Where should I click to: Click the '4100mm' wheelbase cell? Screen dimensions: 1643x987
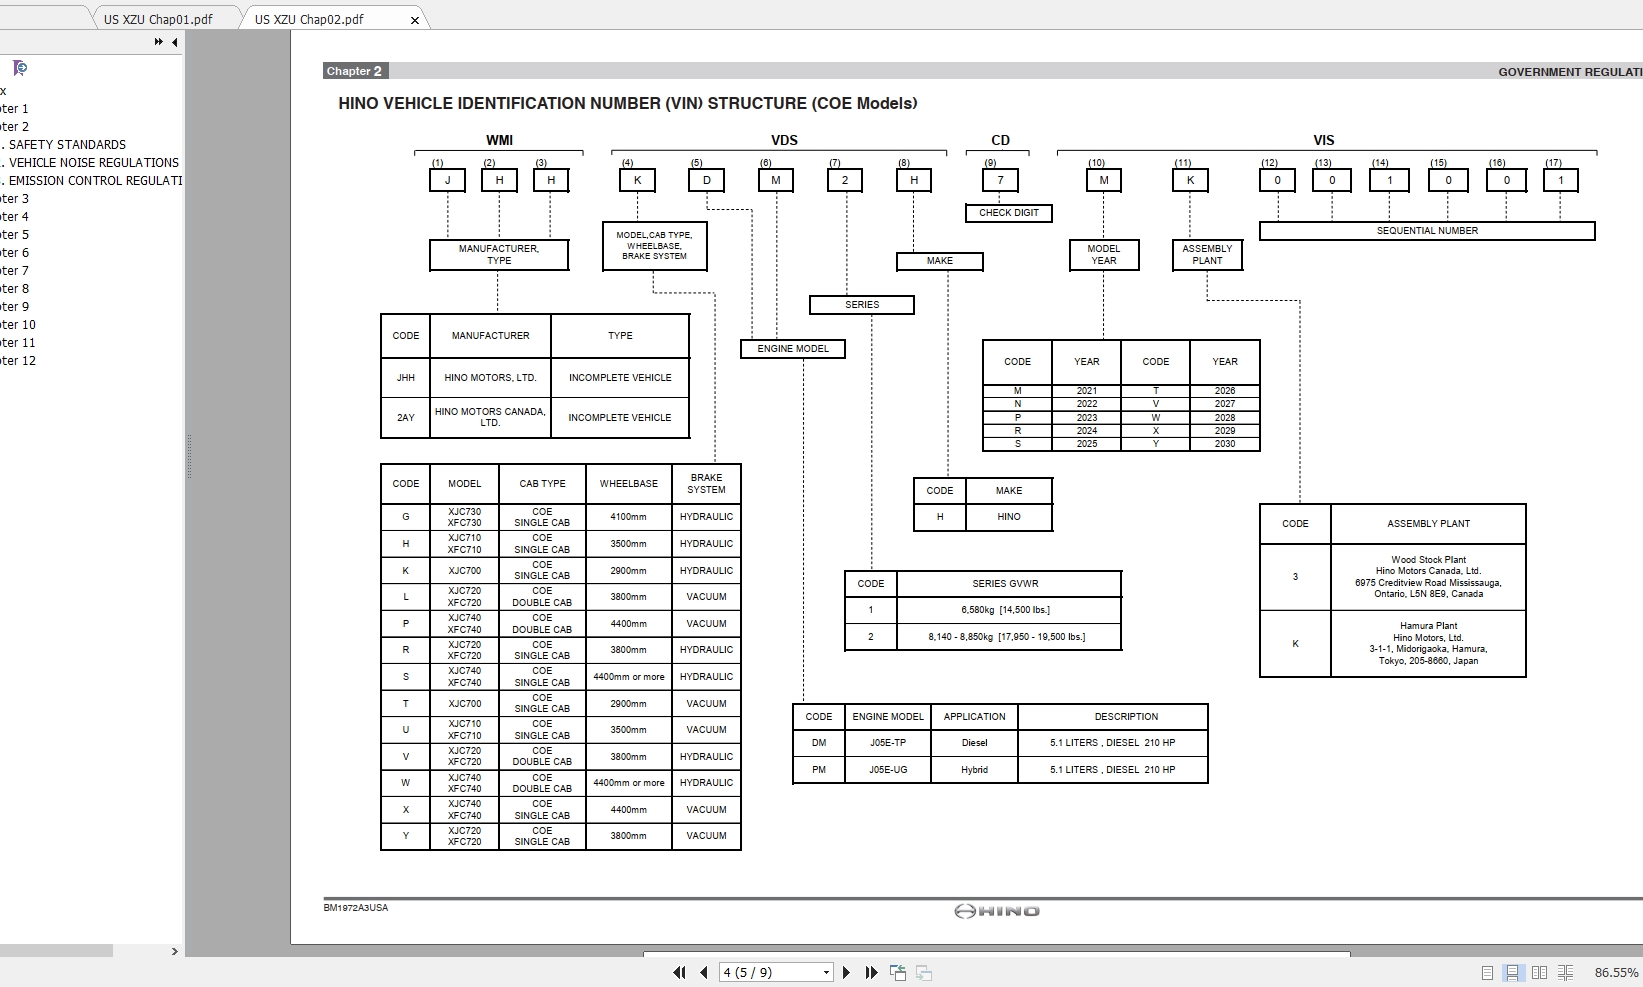point(629,517)
